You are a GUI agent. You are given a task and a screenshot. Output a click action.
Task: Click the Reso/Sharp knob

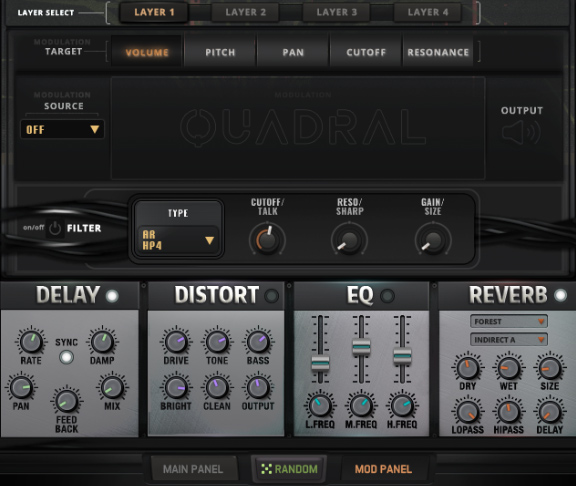349,240
